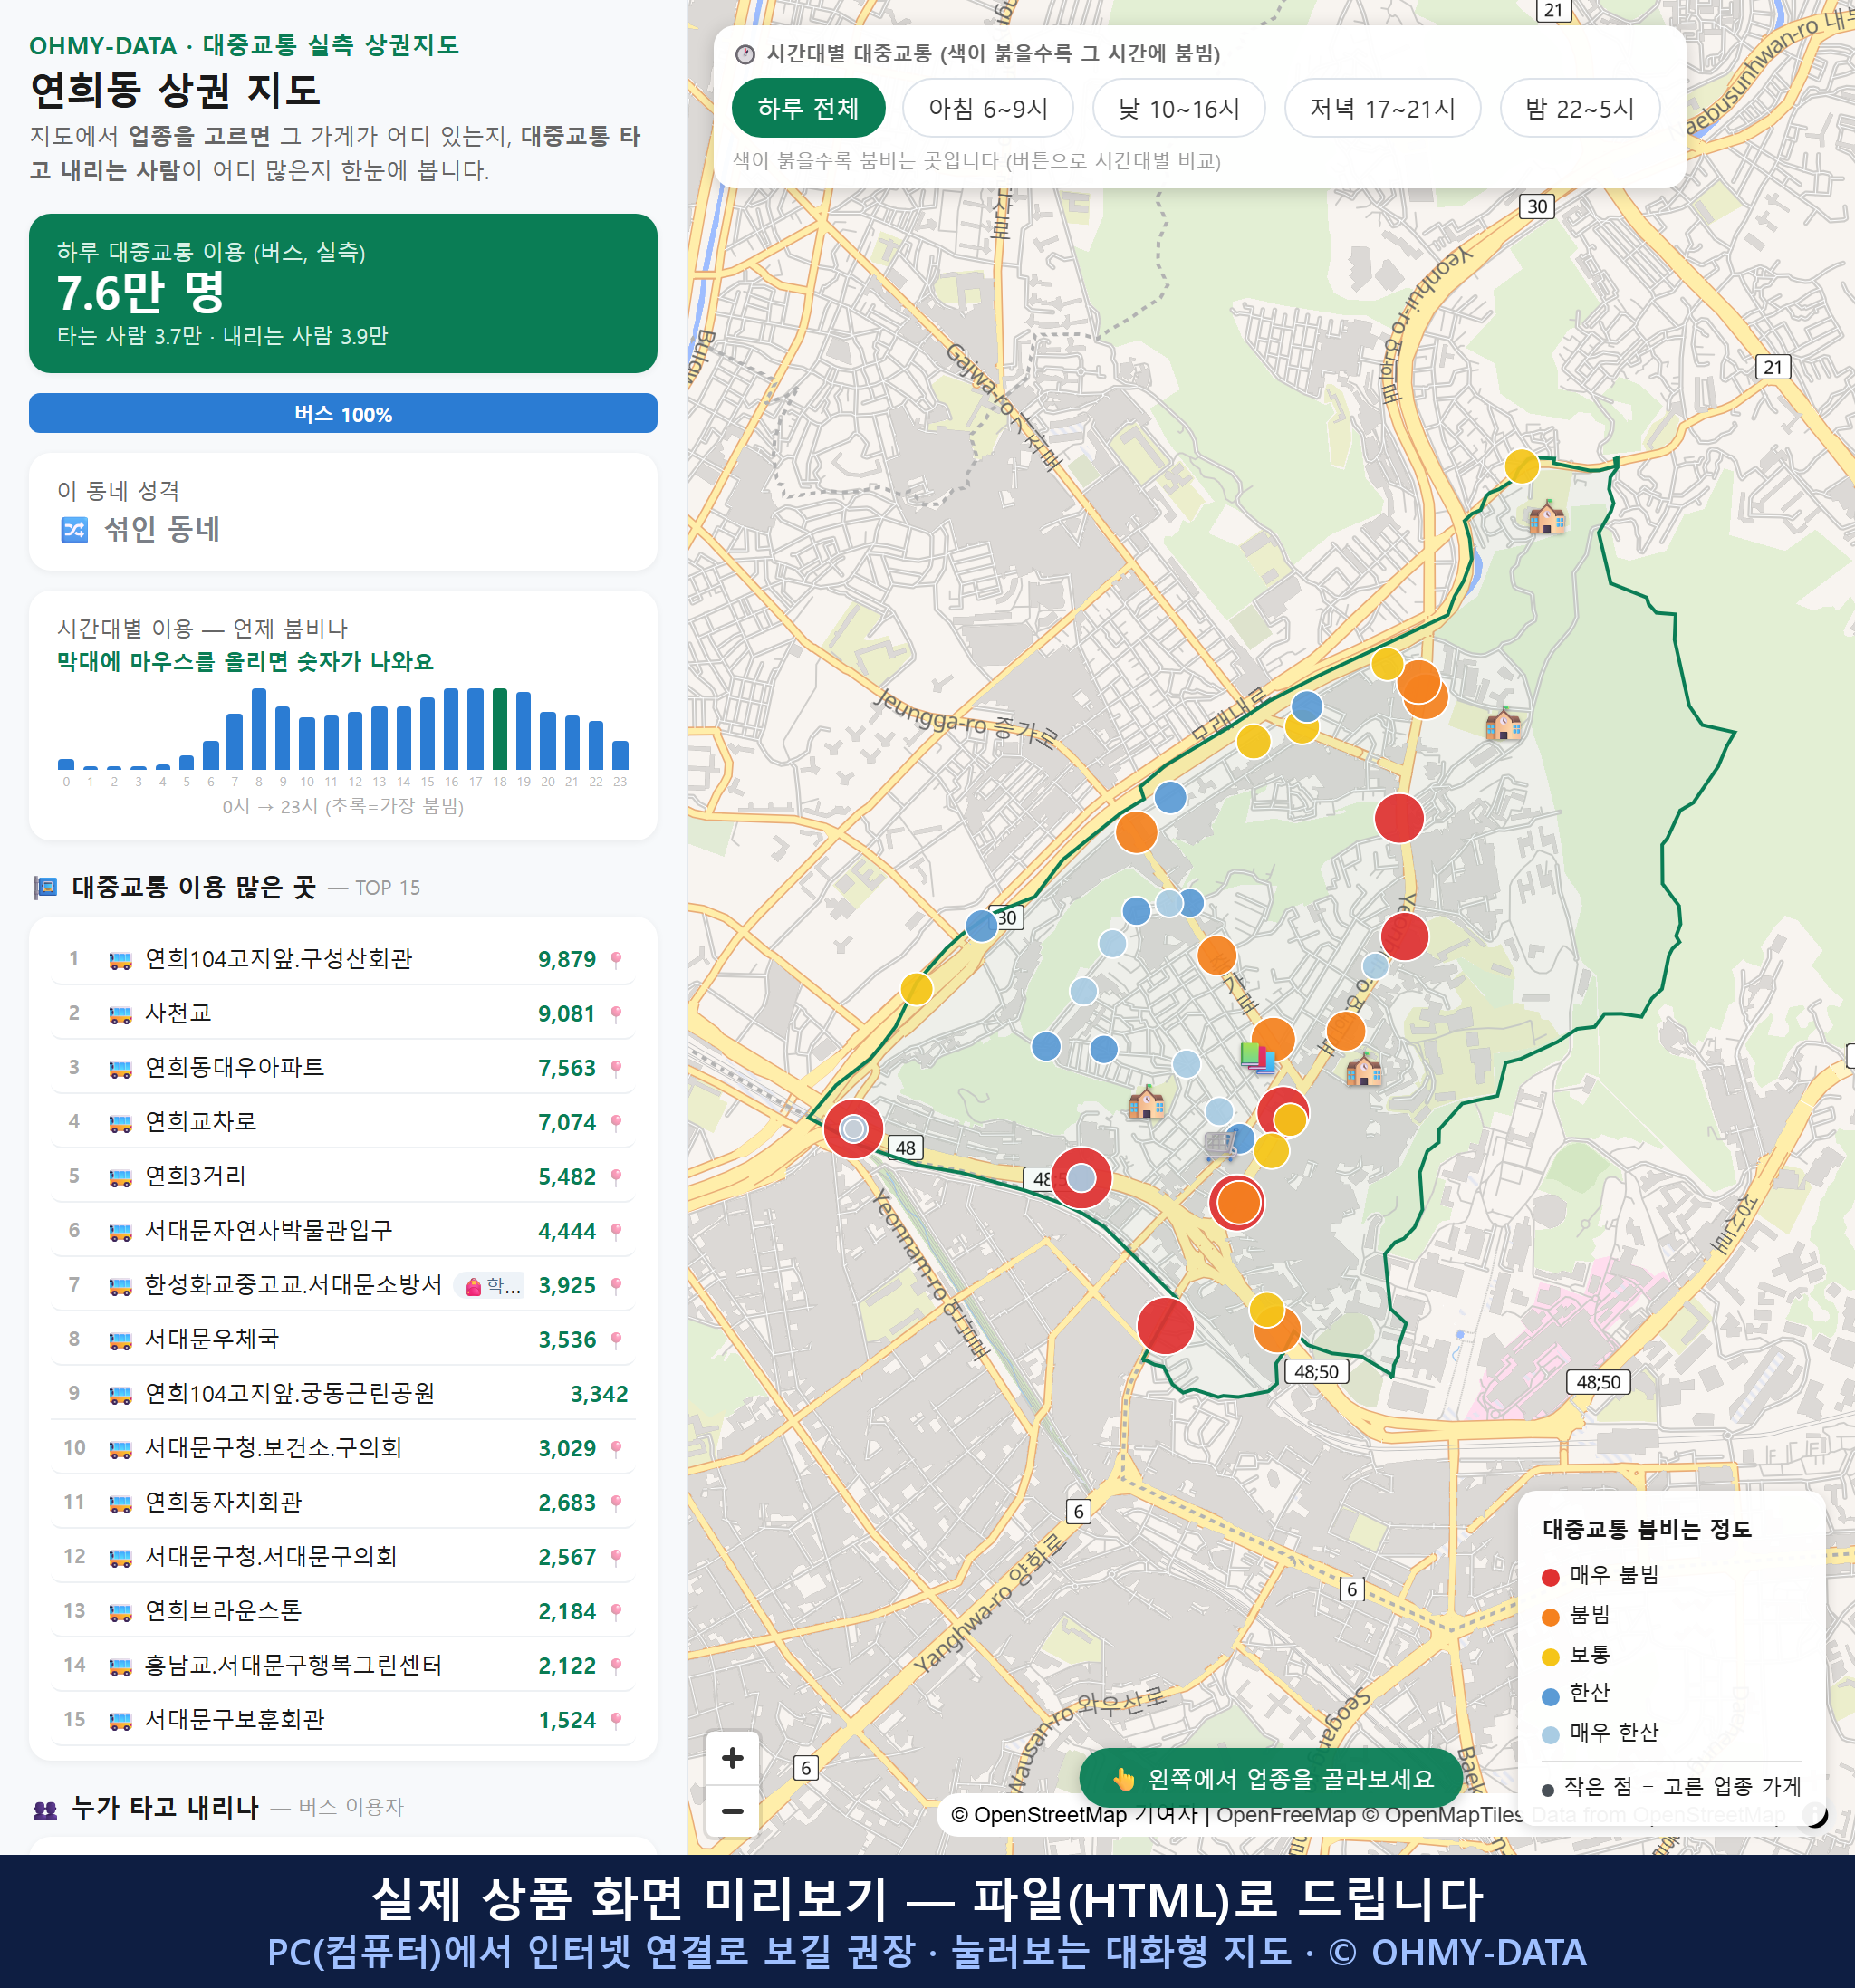Switch to 저녁 17~21시 time filter
The width and height of the screenshot is (1855, 1988).
pyautogui.click(x=1382, y=108)
